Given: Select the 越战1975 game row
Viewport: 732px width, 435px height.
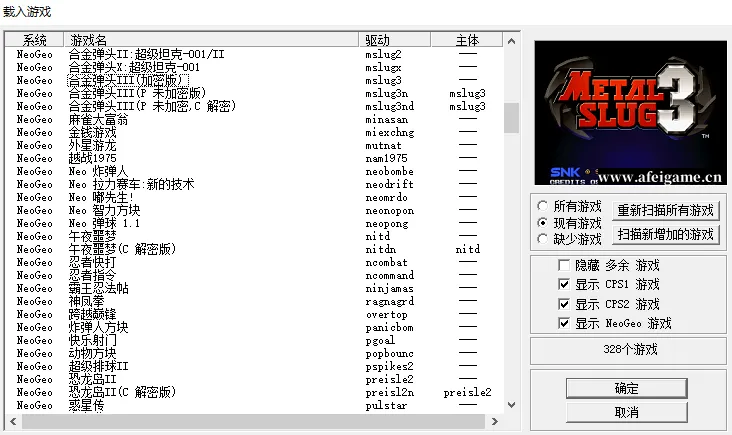Looking at the screenshot, I should pos(92,158).
